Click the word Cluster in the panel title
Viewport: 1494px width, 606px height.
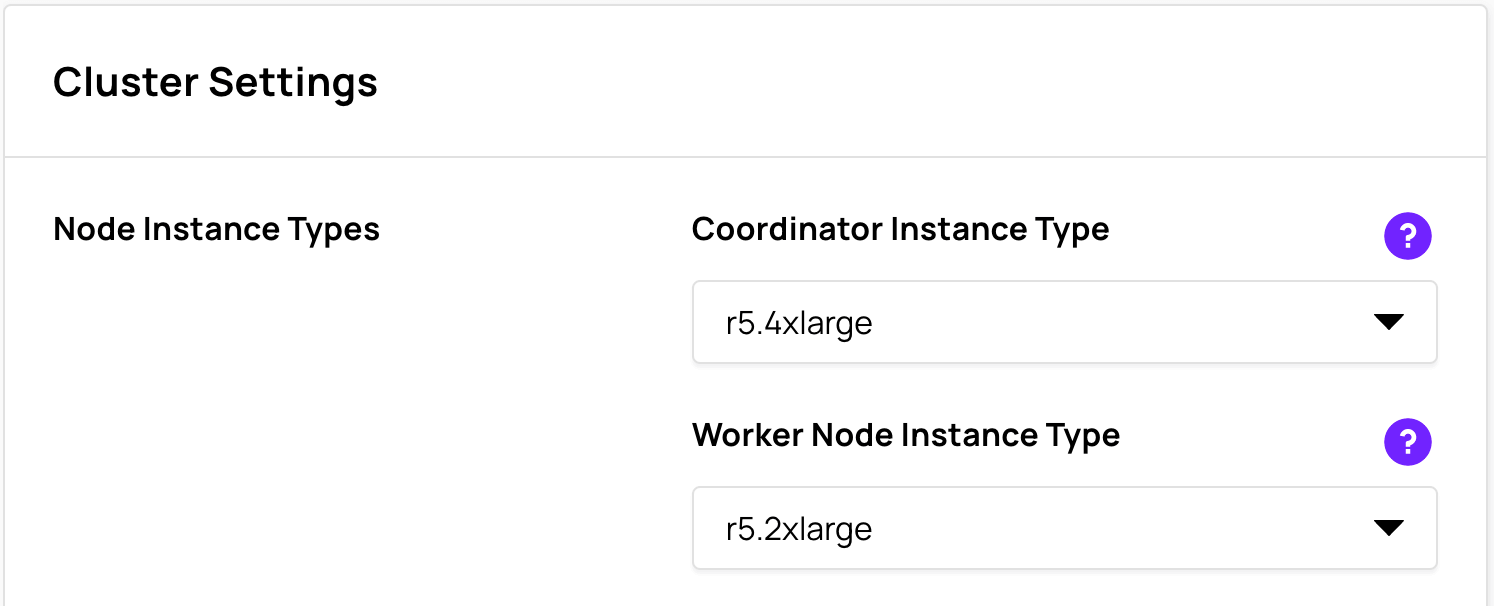[126, 82]
